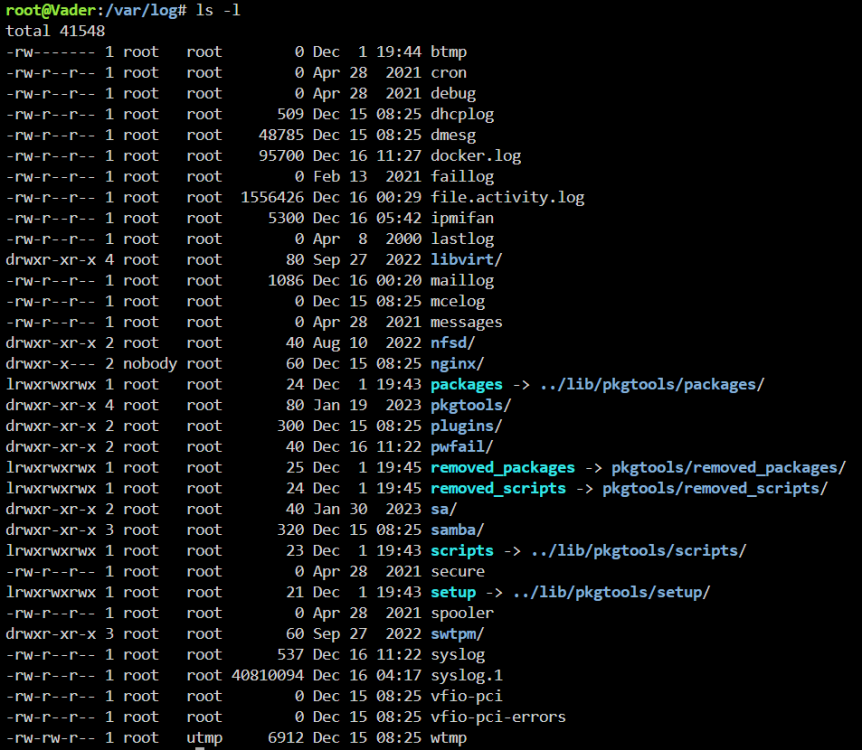Click the swtpm/ directory name
This screenshot has height=750, width=862.
click(457, 635)
